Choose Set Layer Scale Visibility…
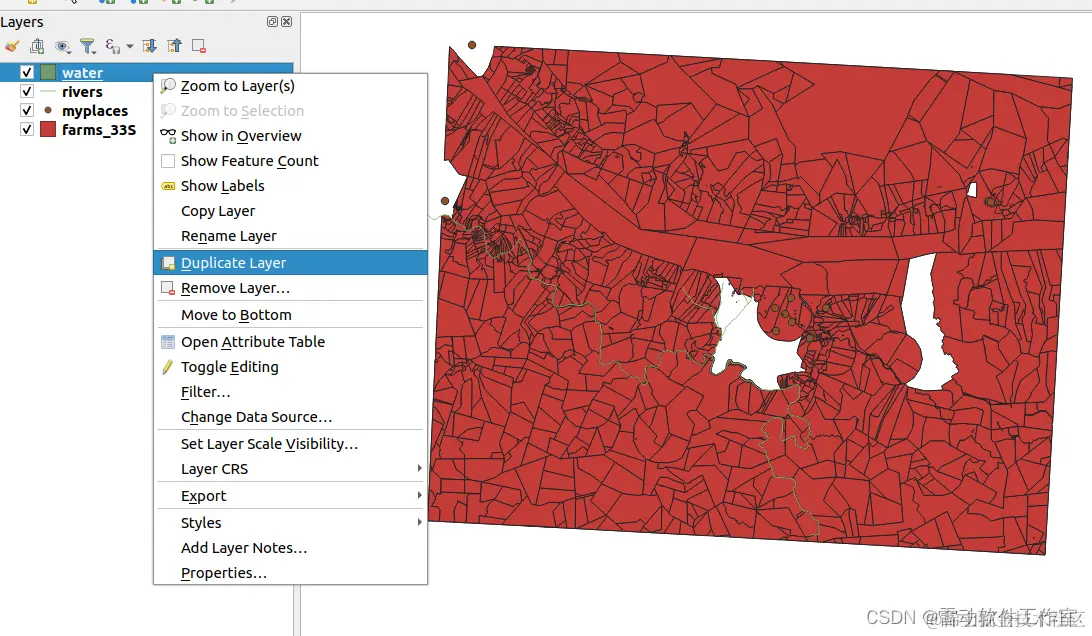Image resolution: width=1092 pixels, height=636 pixels. click(x=290, y=444)
